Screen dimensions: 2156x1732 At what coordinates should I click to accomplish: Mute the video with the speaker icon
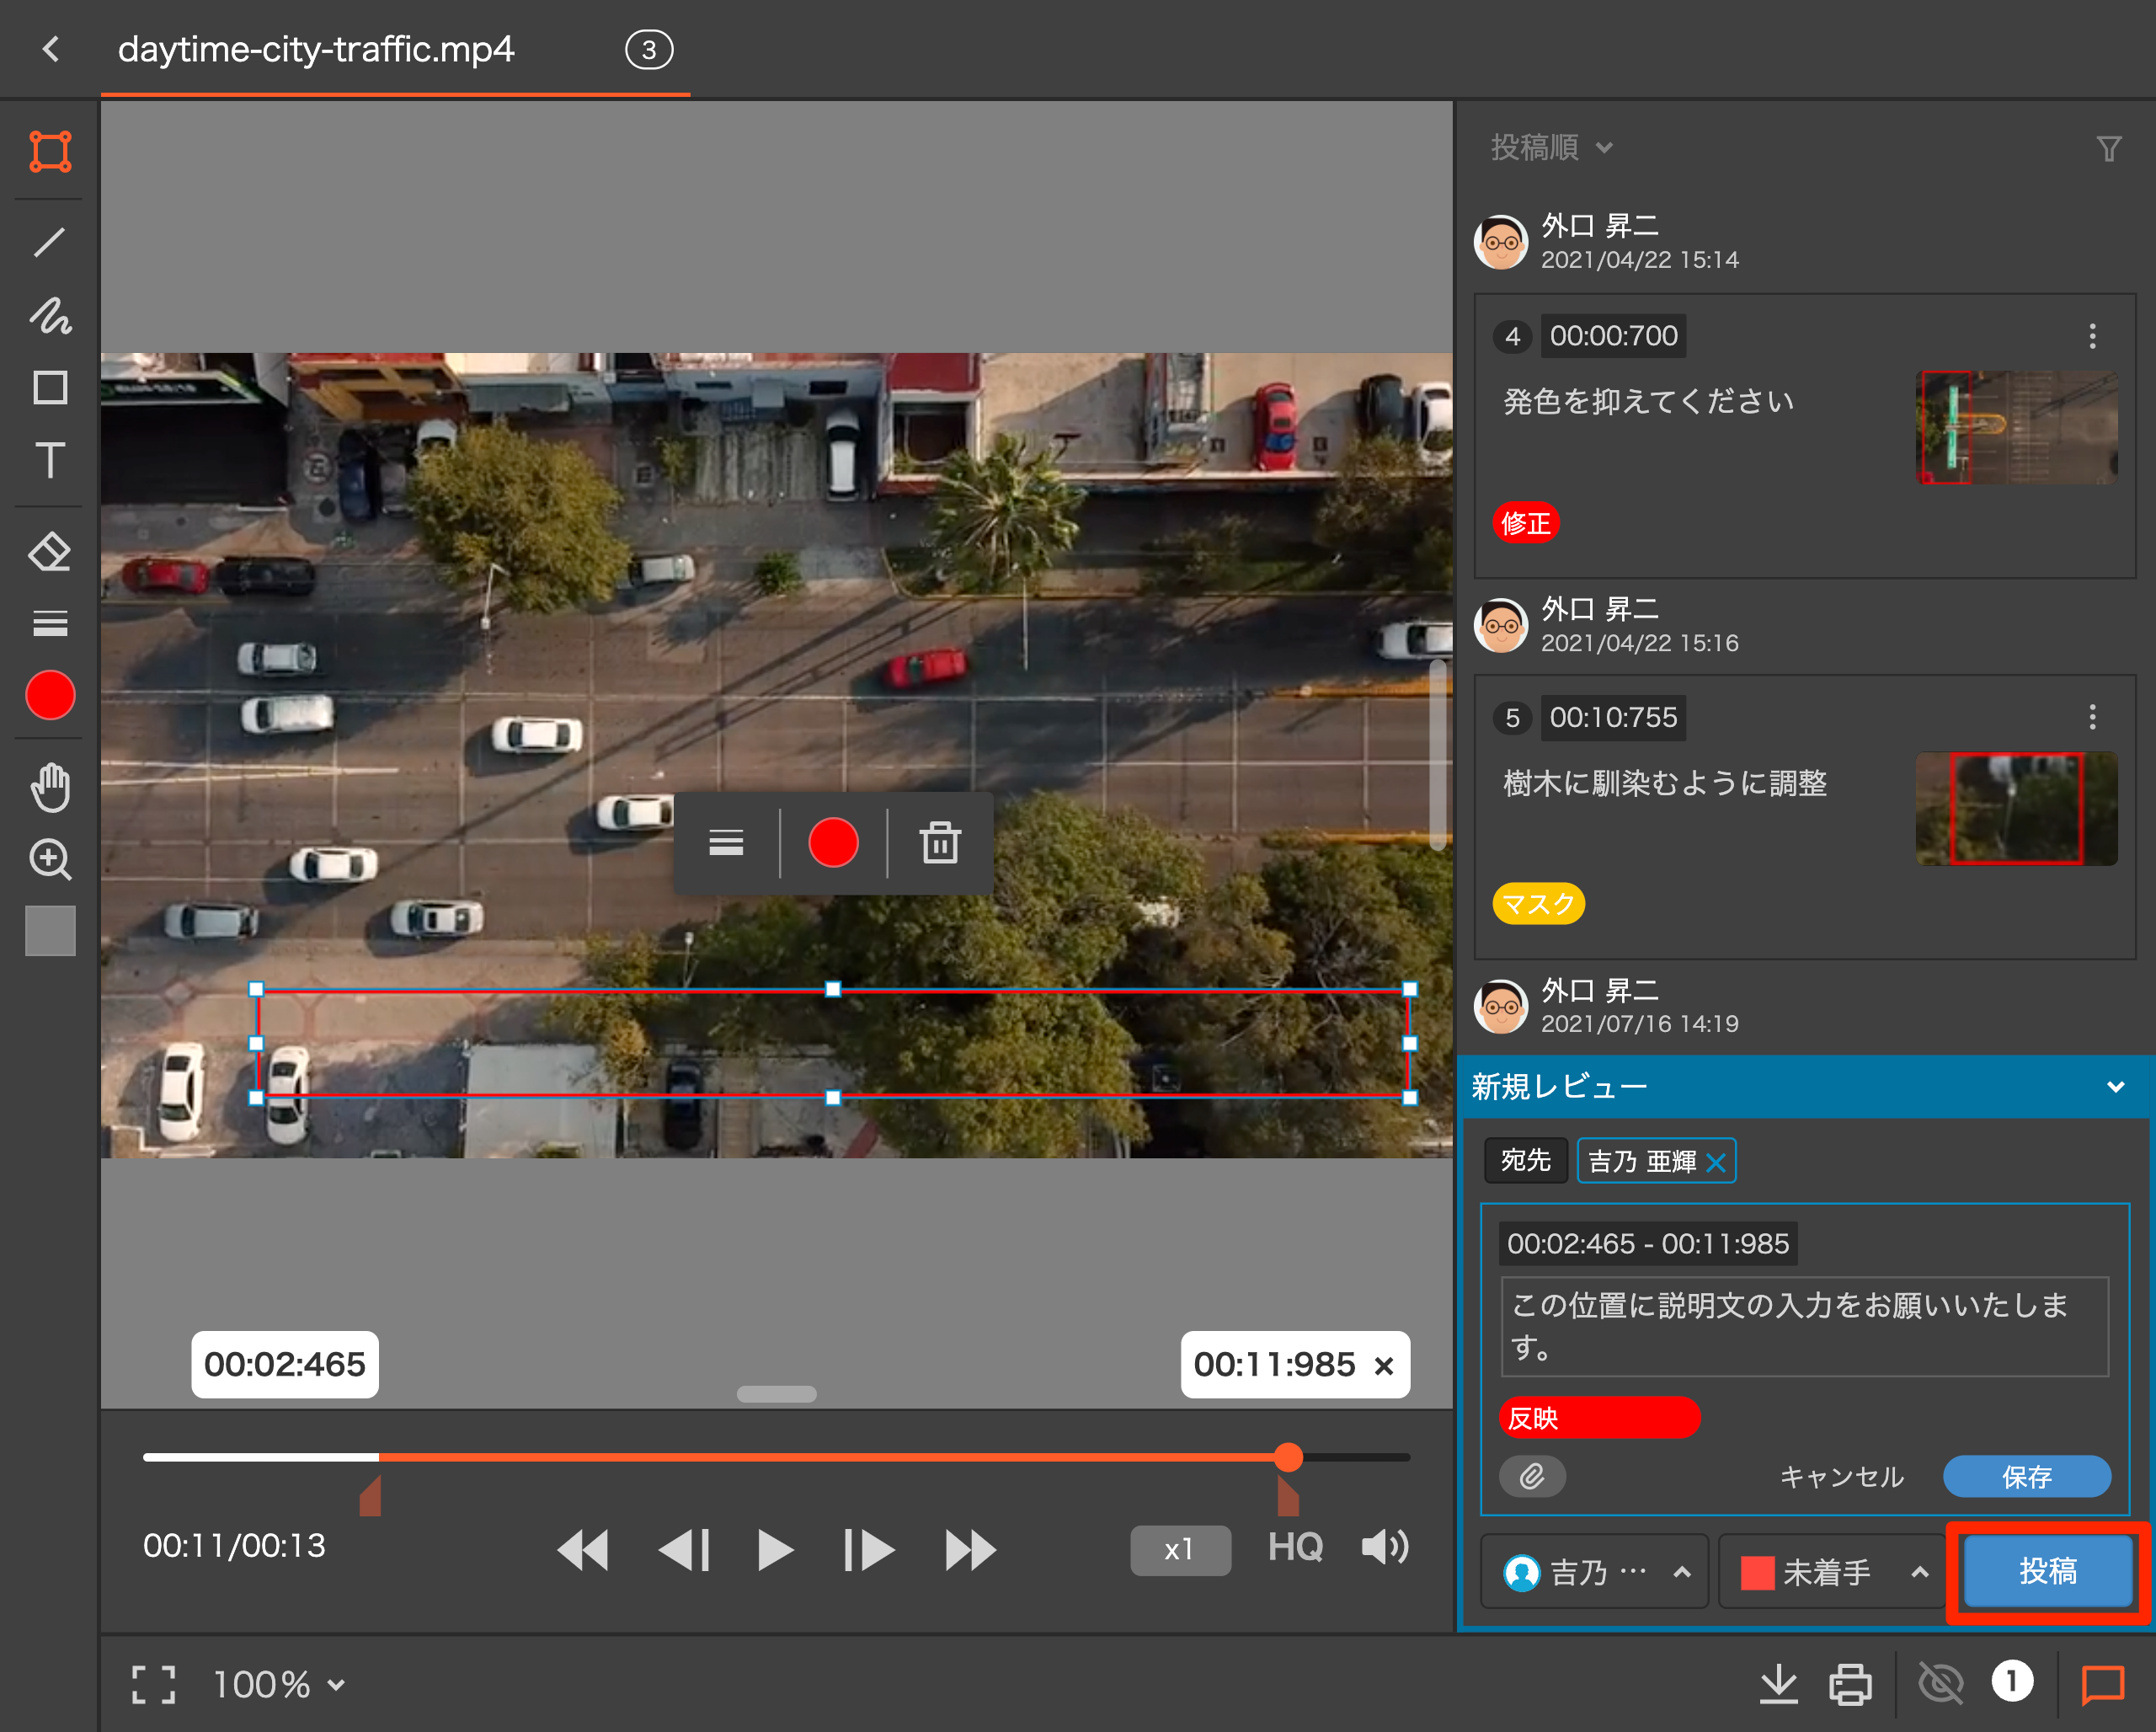click(1385, 1548)
